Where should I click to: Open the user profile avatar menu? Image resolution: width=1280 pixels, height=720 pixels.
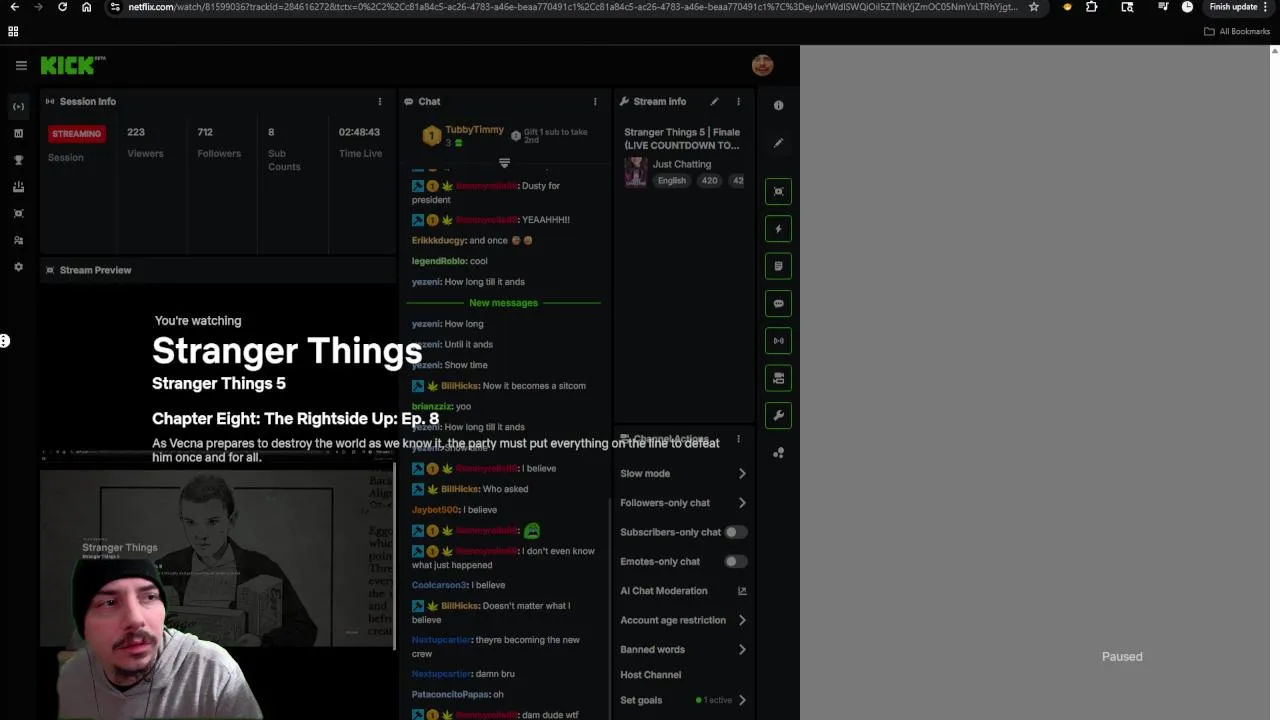tap(762, 65)
